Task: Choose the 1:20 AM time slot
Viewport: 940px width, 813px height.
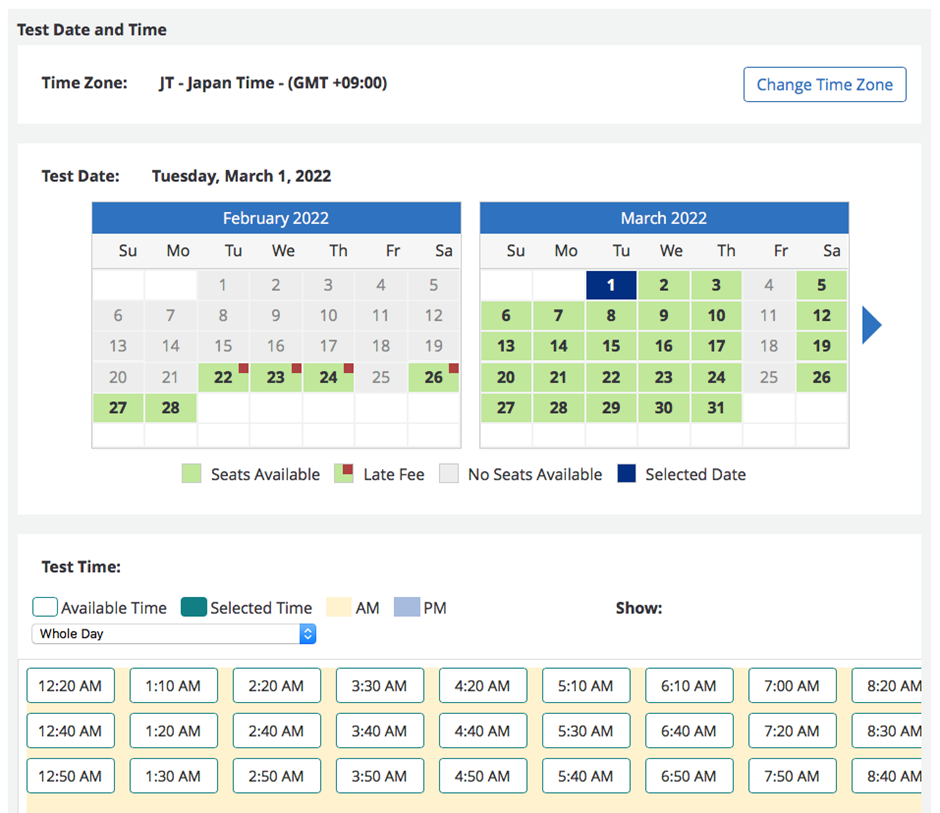Action: click(173, 731)
